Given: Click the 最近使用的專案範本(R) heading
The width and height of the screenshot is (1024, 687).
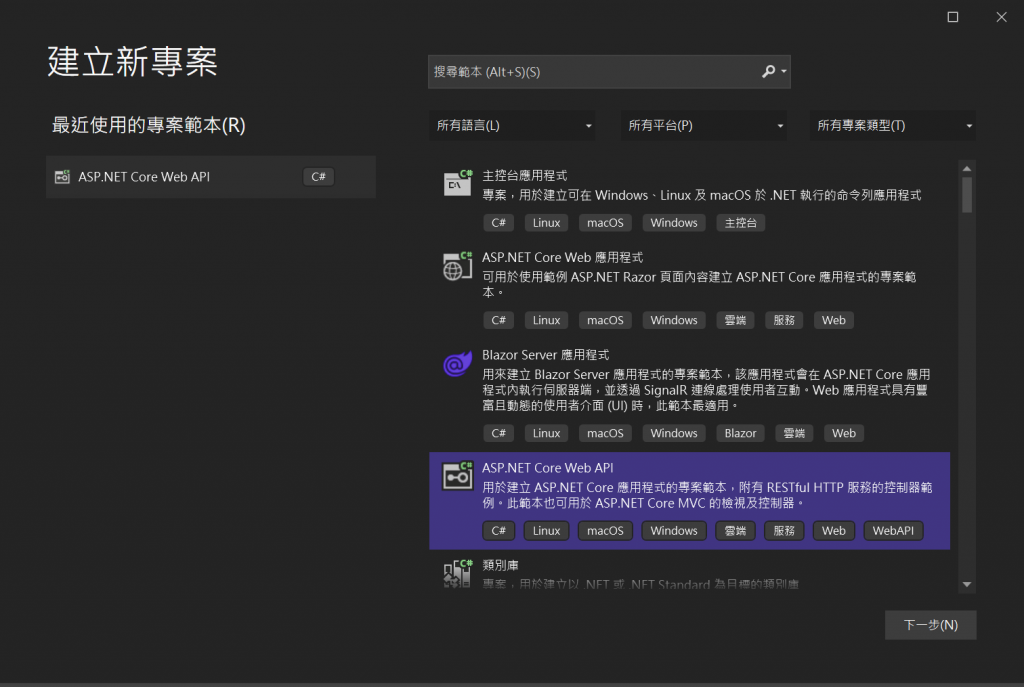Looking at the screenshot, I should pos(148,125).
